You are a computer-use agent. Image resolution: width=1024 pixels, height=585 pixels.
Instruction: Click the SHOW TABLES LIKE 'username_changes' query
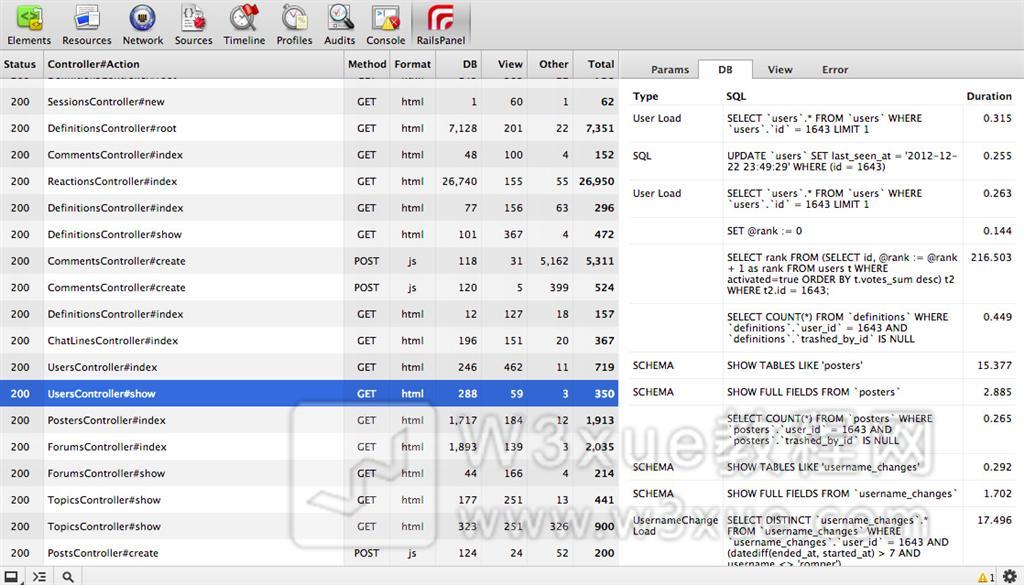[x=823, y=467]
